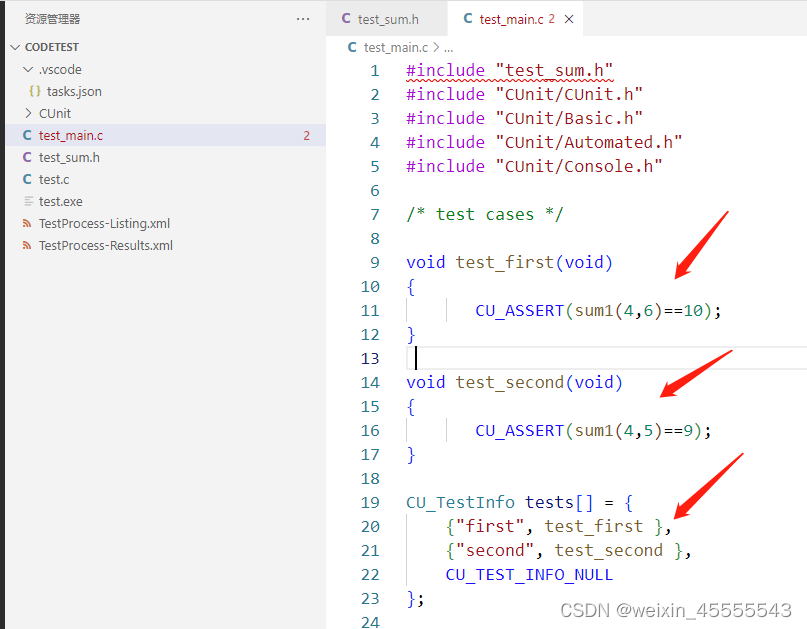Click the C icon beside test.c
This screenshot has width=807, height=629.
(x=27, y=180)
